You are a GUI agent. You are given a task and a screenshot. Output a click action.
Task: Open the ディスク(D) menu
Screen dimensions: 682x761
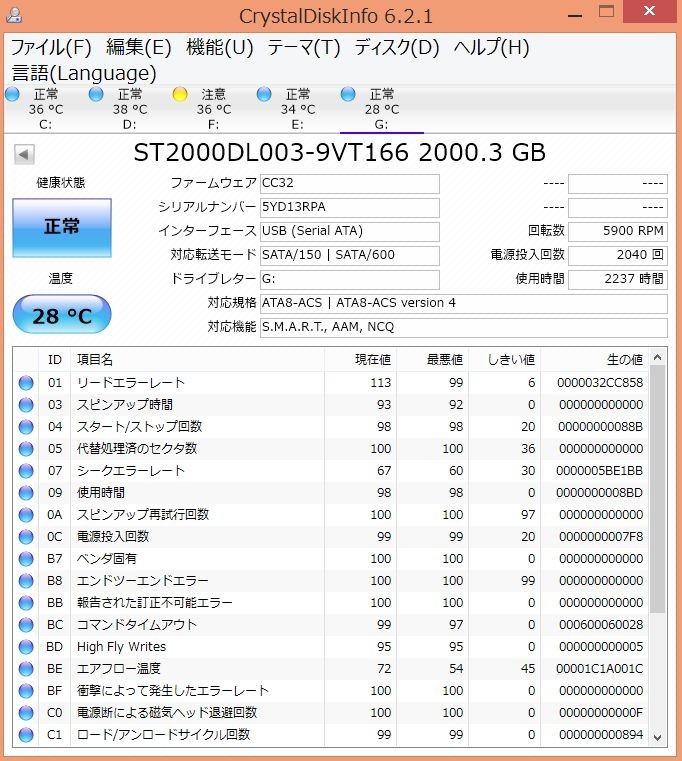tap(397, 48)
